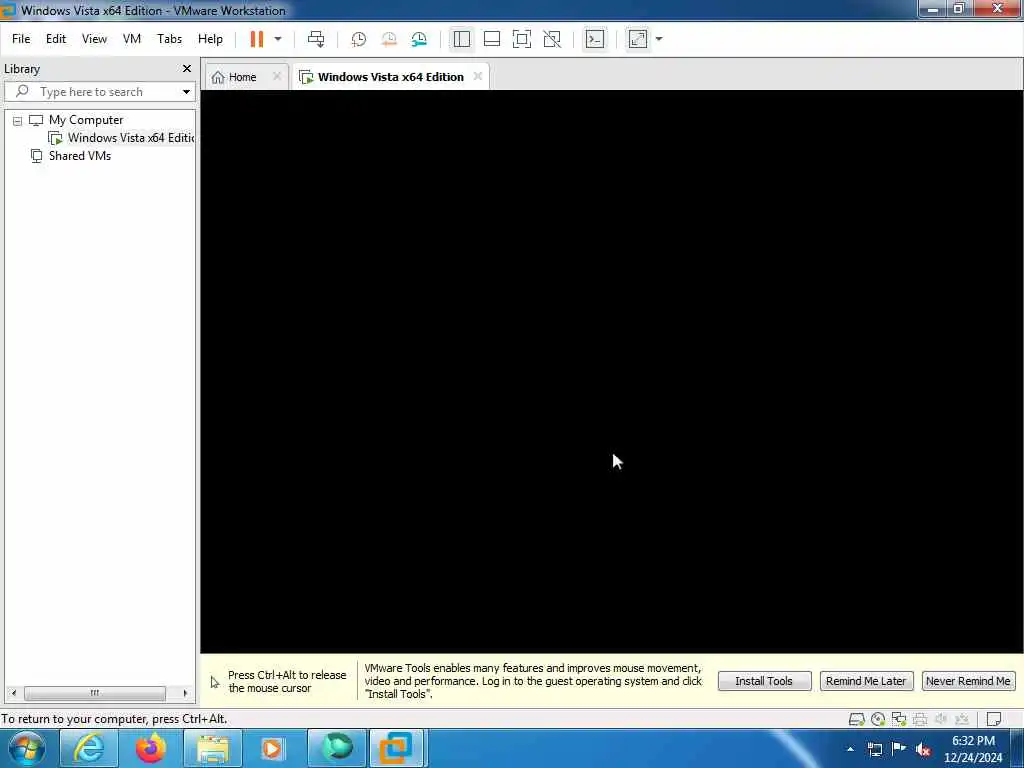This screenshot has width=1024, height=768.
Task: Revert the virtual machine to a snapshot
Action: (389, 39)
